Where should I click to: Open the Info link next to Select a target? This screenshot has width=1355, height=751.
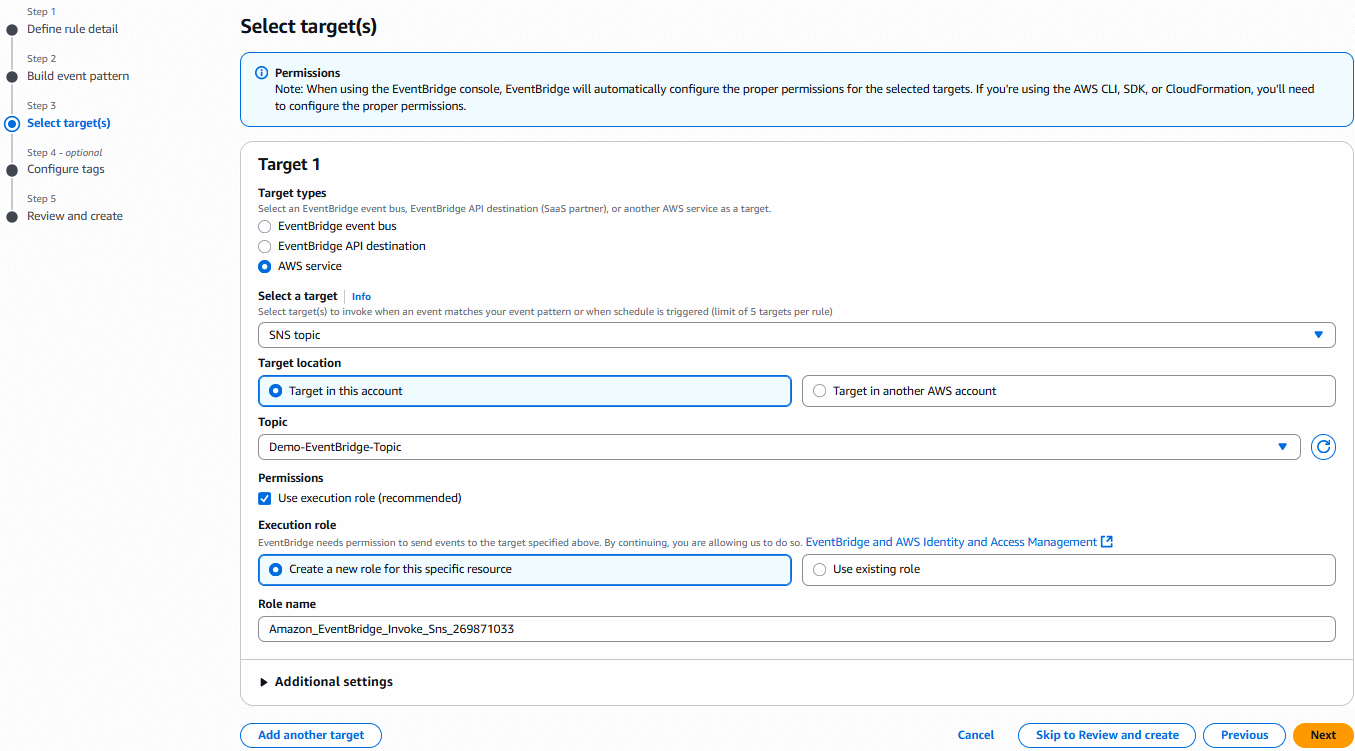(x=361, y=296)
